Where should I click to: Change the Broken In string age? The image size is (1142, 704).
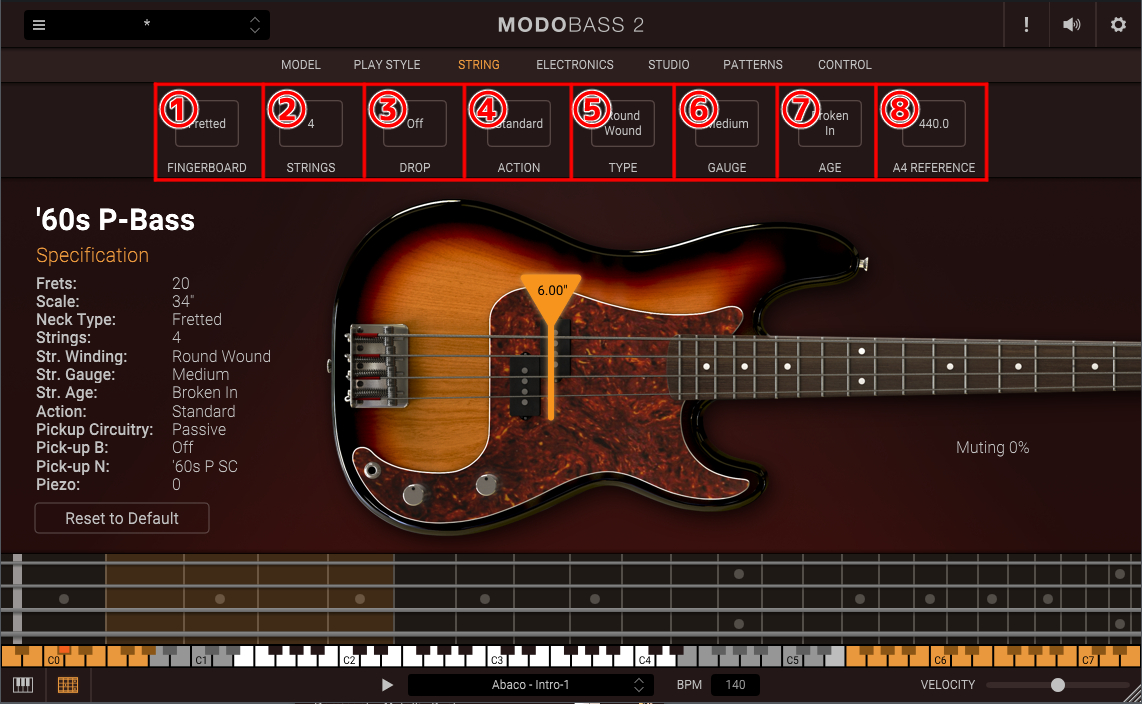(830, 124)
